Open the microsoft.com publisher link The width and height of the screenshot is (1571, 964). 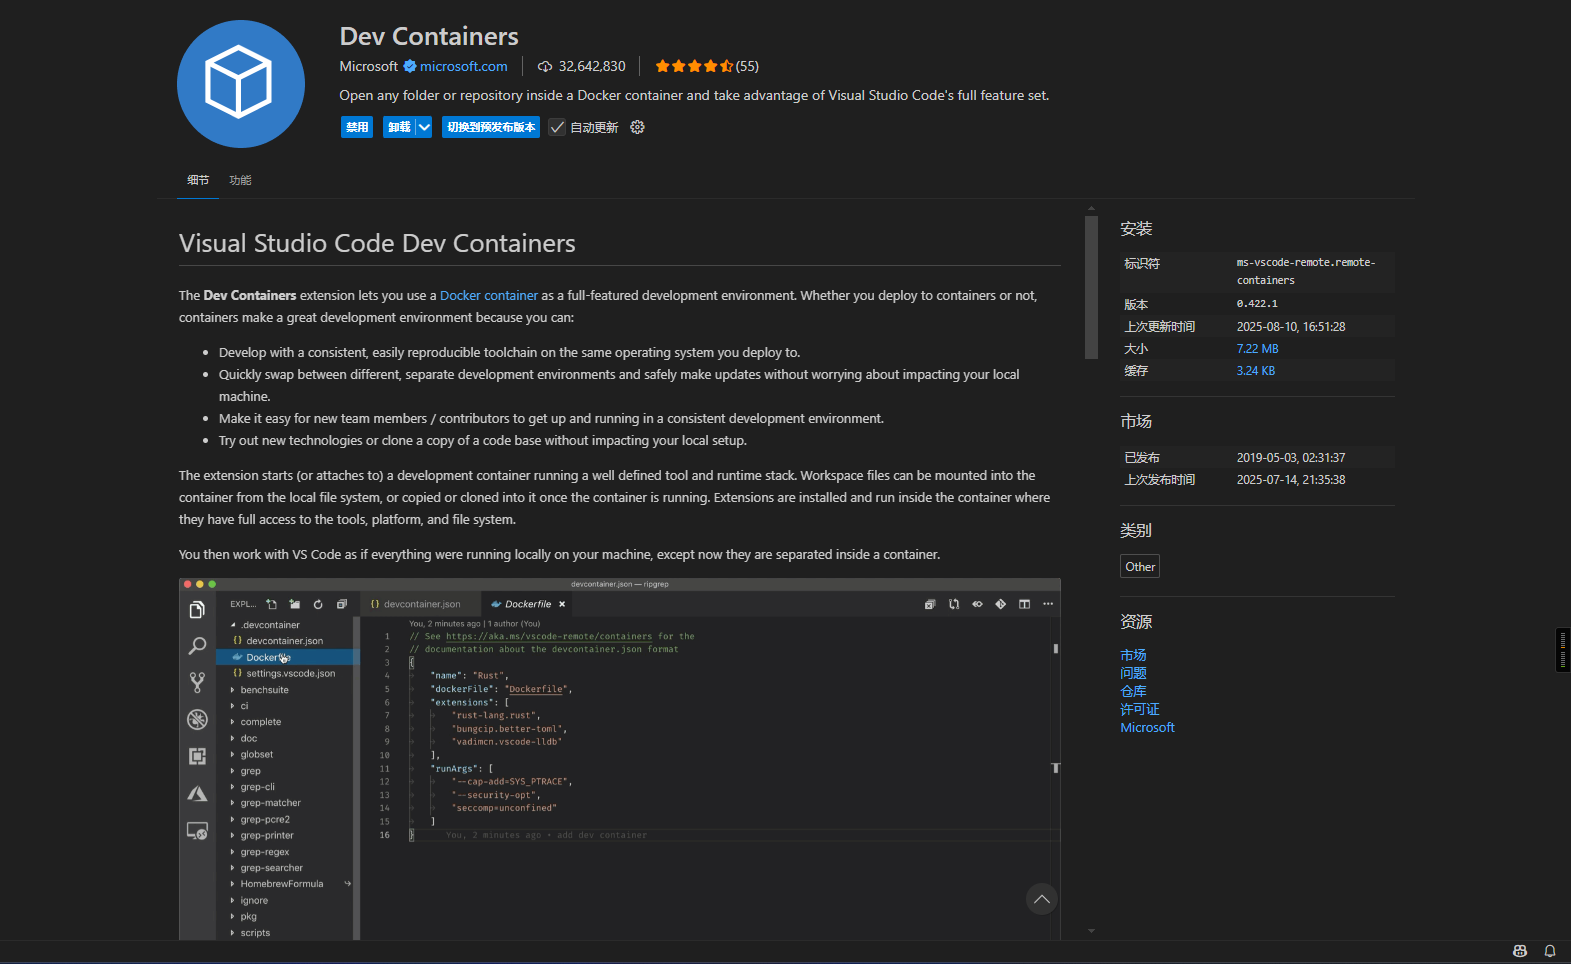(464, 67)
